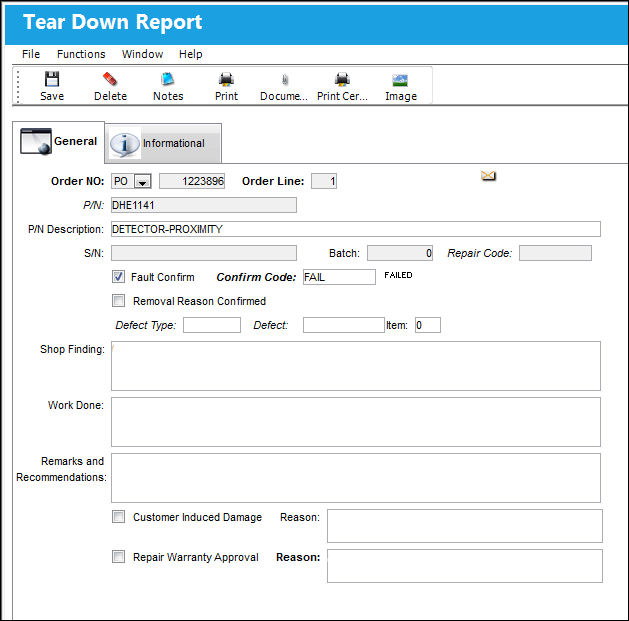The width and height of the screenshot is (629, 621).
Task: Click the toolbar grip handle
Action: point(18,86)
